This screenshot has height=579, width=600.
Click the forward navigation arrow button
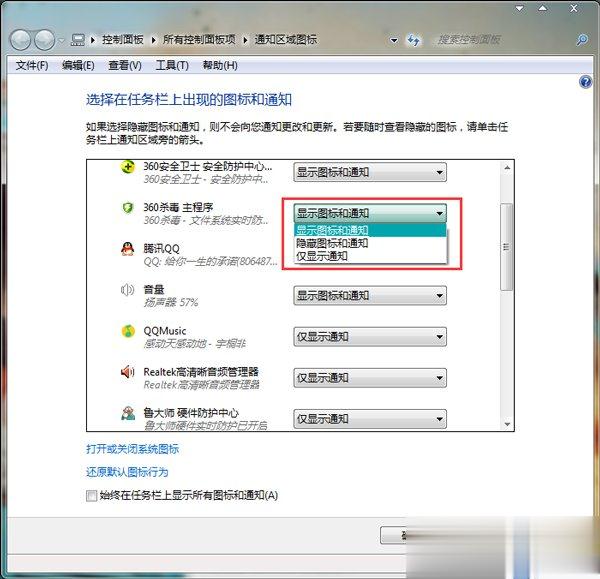click(x=45, y=40)
